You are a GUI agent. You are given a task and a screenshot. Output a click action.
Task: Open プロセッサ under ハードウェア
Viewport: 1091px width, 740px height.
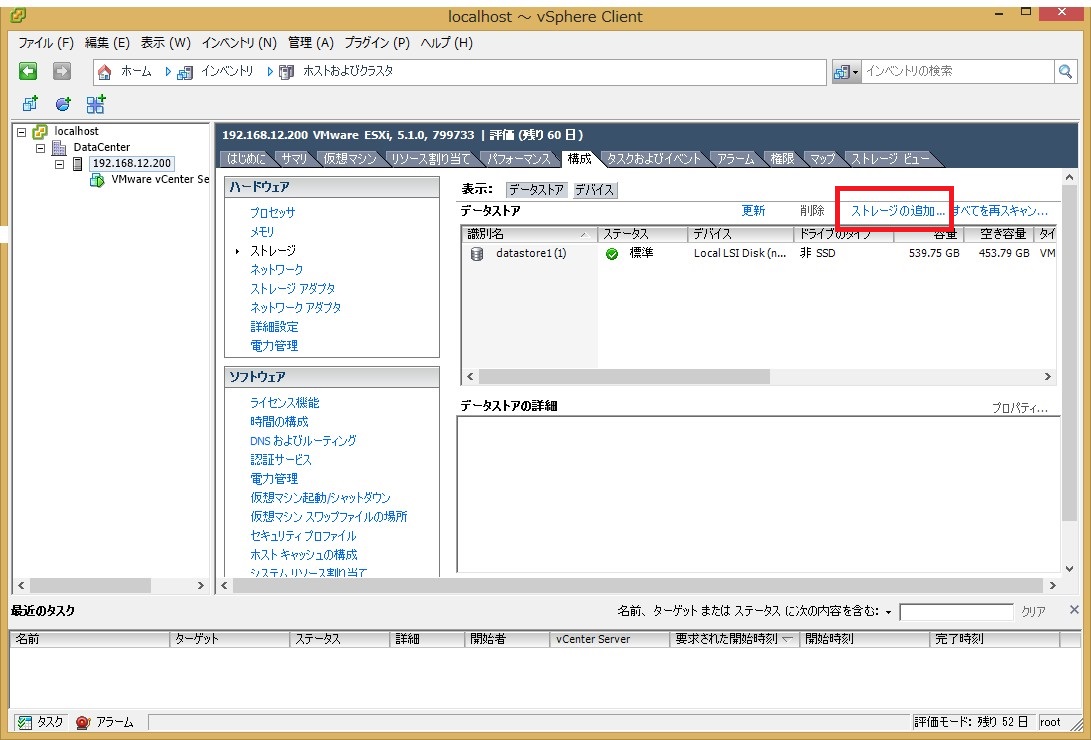(x=273, y=213)
